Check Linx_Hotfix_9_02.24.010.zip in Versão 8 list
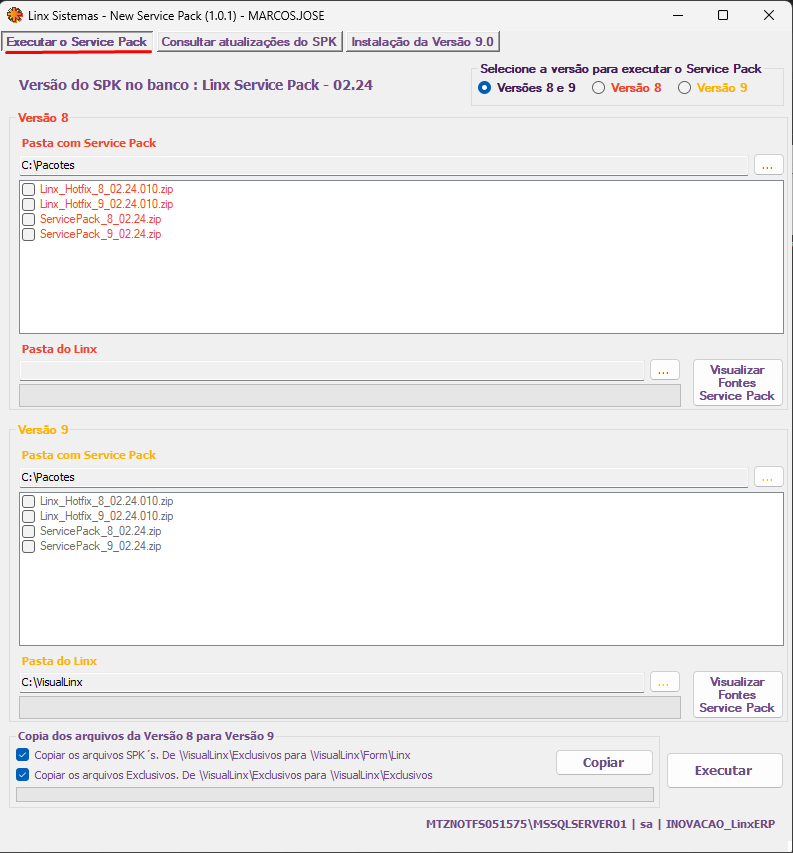The height and width of the screenshot is (853, 793). (x=28, y=205)
